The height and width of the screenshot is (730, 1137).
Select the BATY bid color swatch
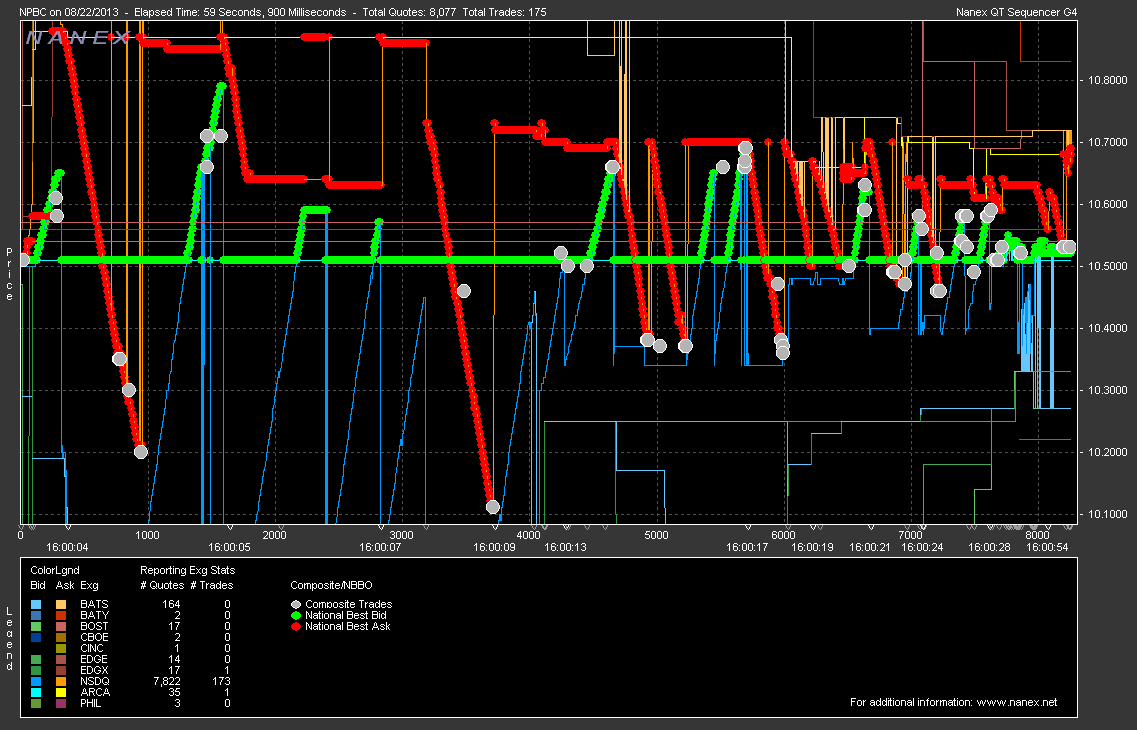[x=36, y=615]
